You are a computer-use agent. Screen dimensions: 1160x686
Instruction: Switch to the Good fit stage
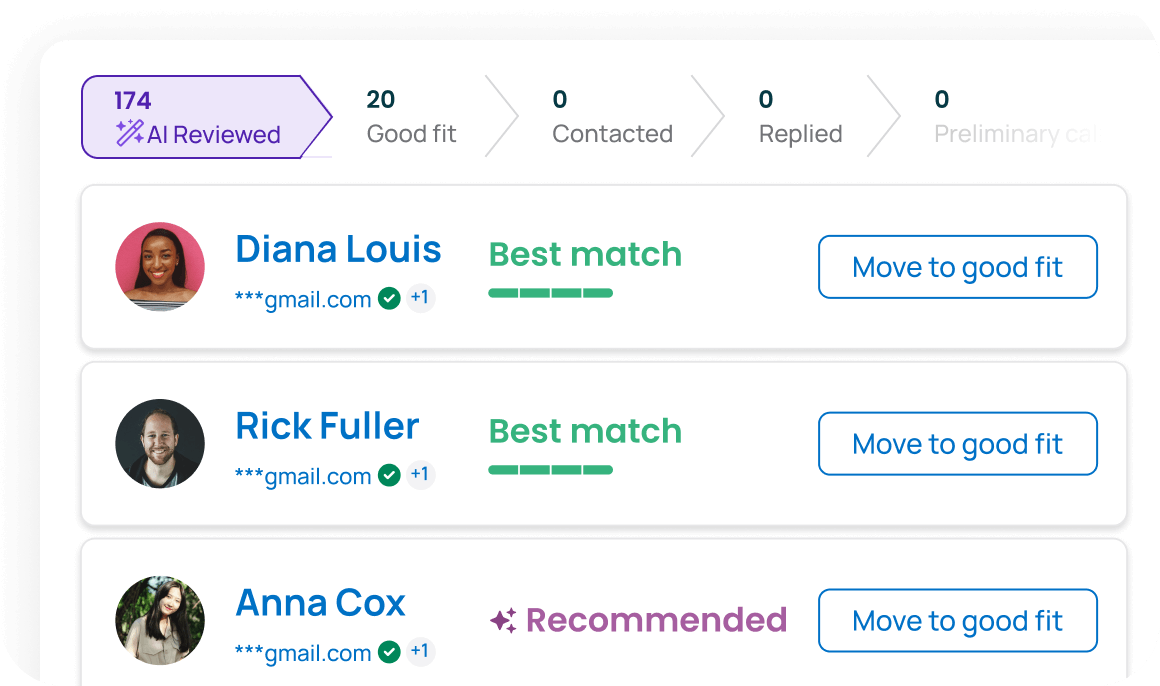pos(411,117)
